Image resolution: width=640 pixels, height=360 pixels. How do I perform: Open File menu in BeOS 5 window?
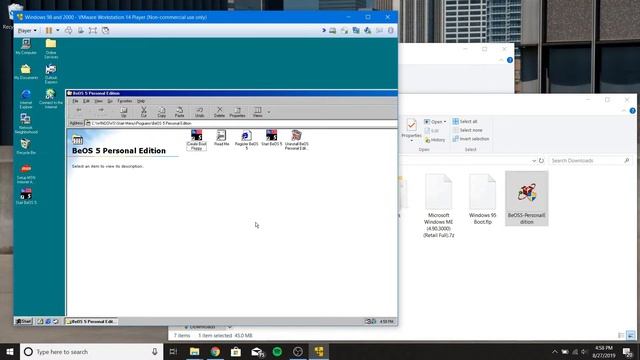pyautogui.click(x=76, y=101)
